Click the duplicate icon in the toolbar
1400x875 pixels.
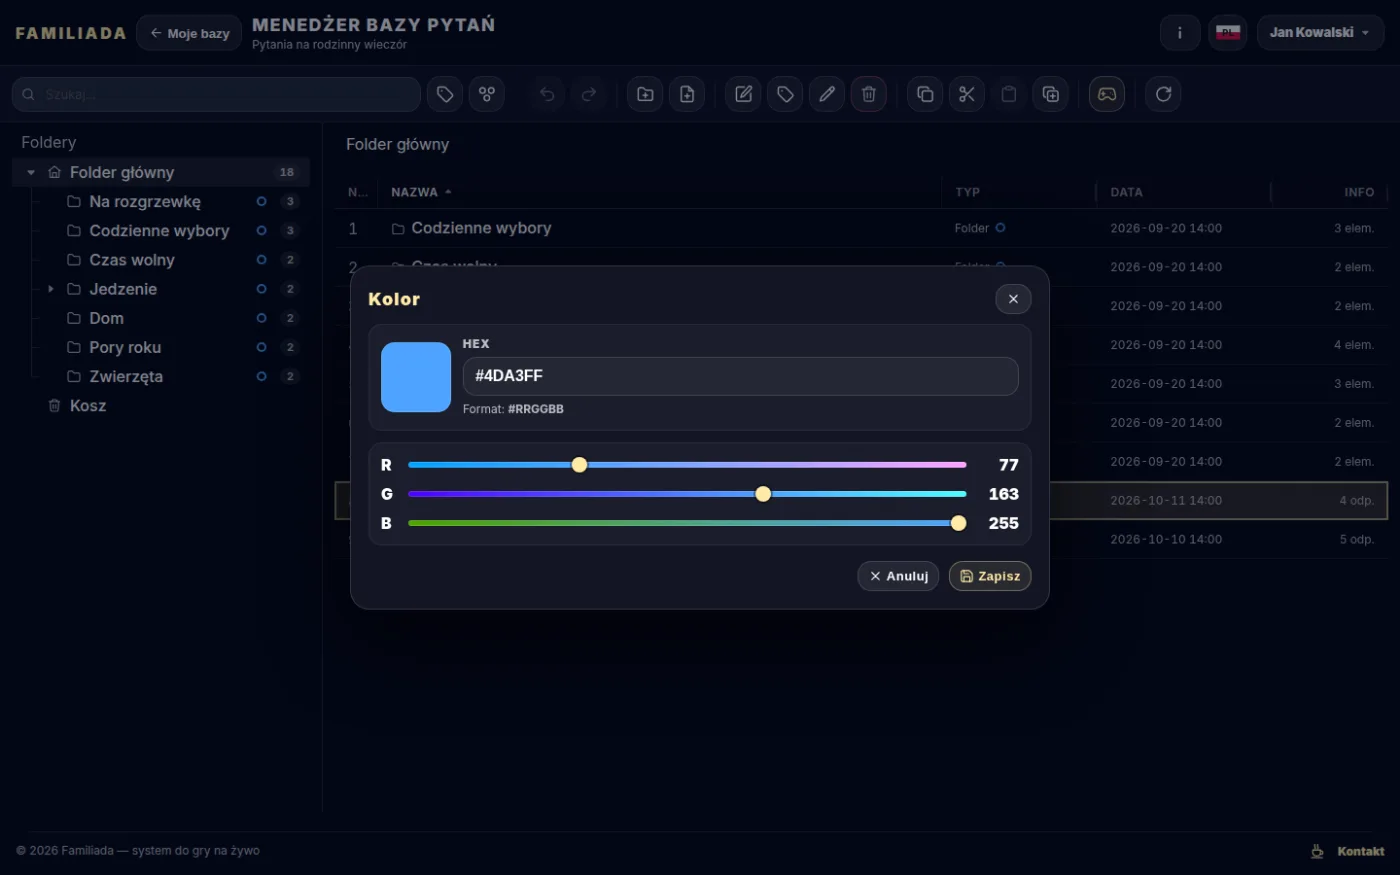(x=1051, y=94)
